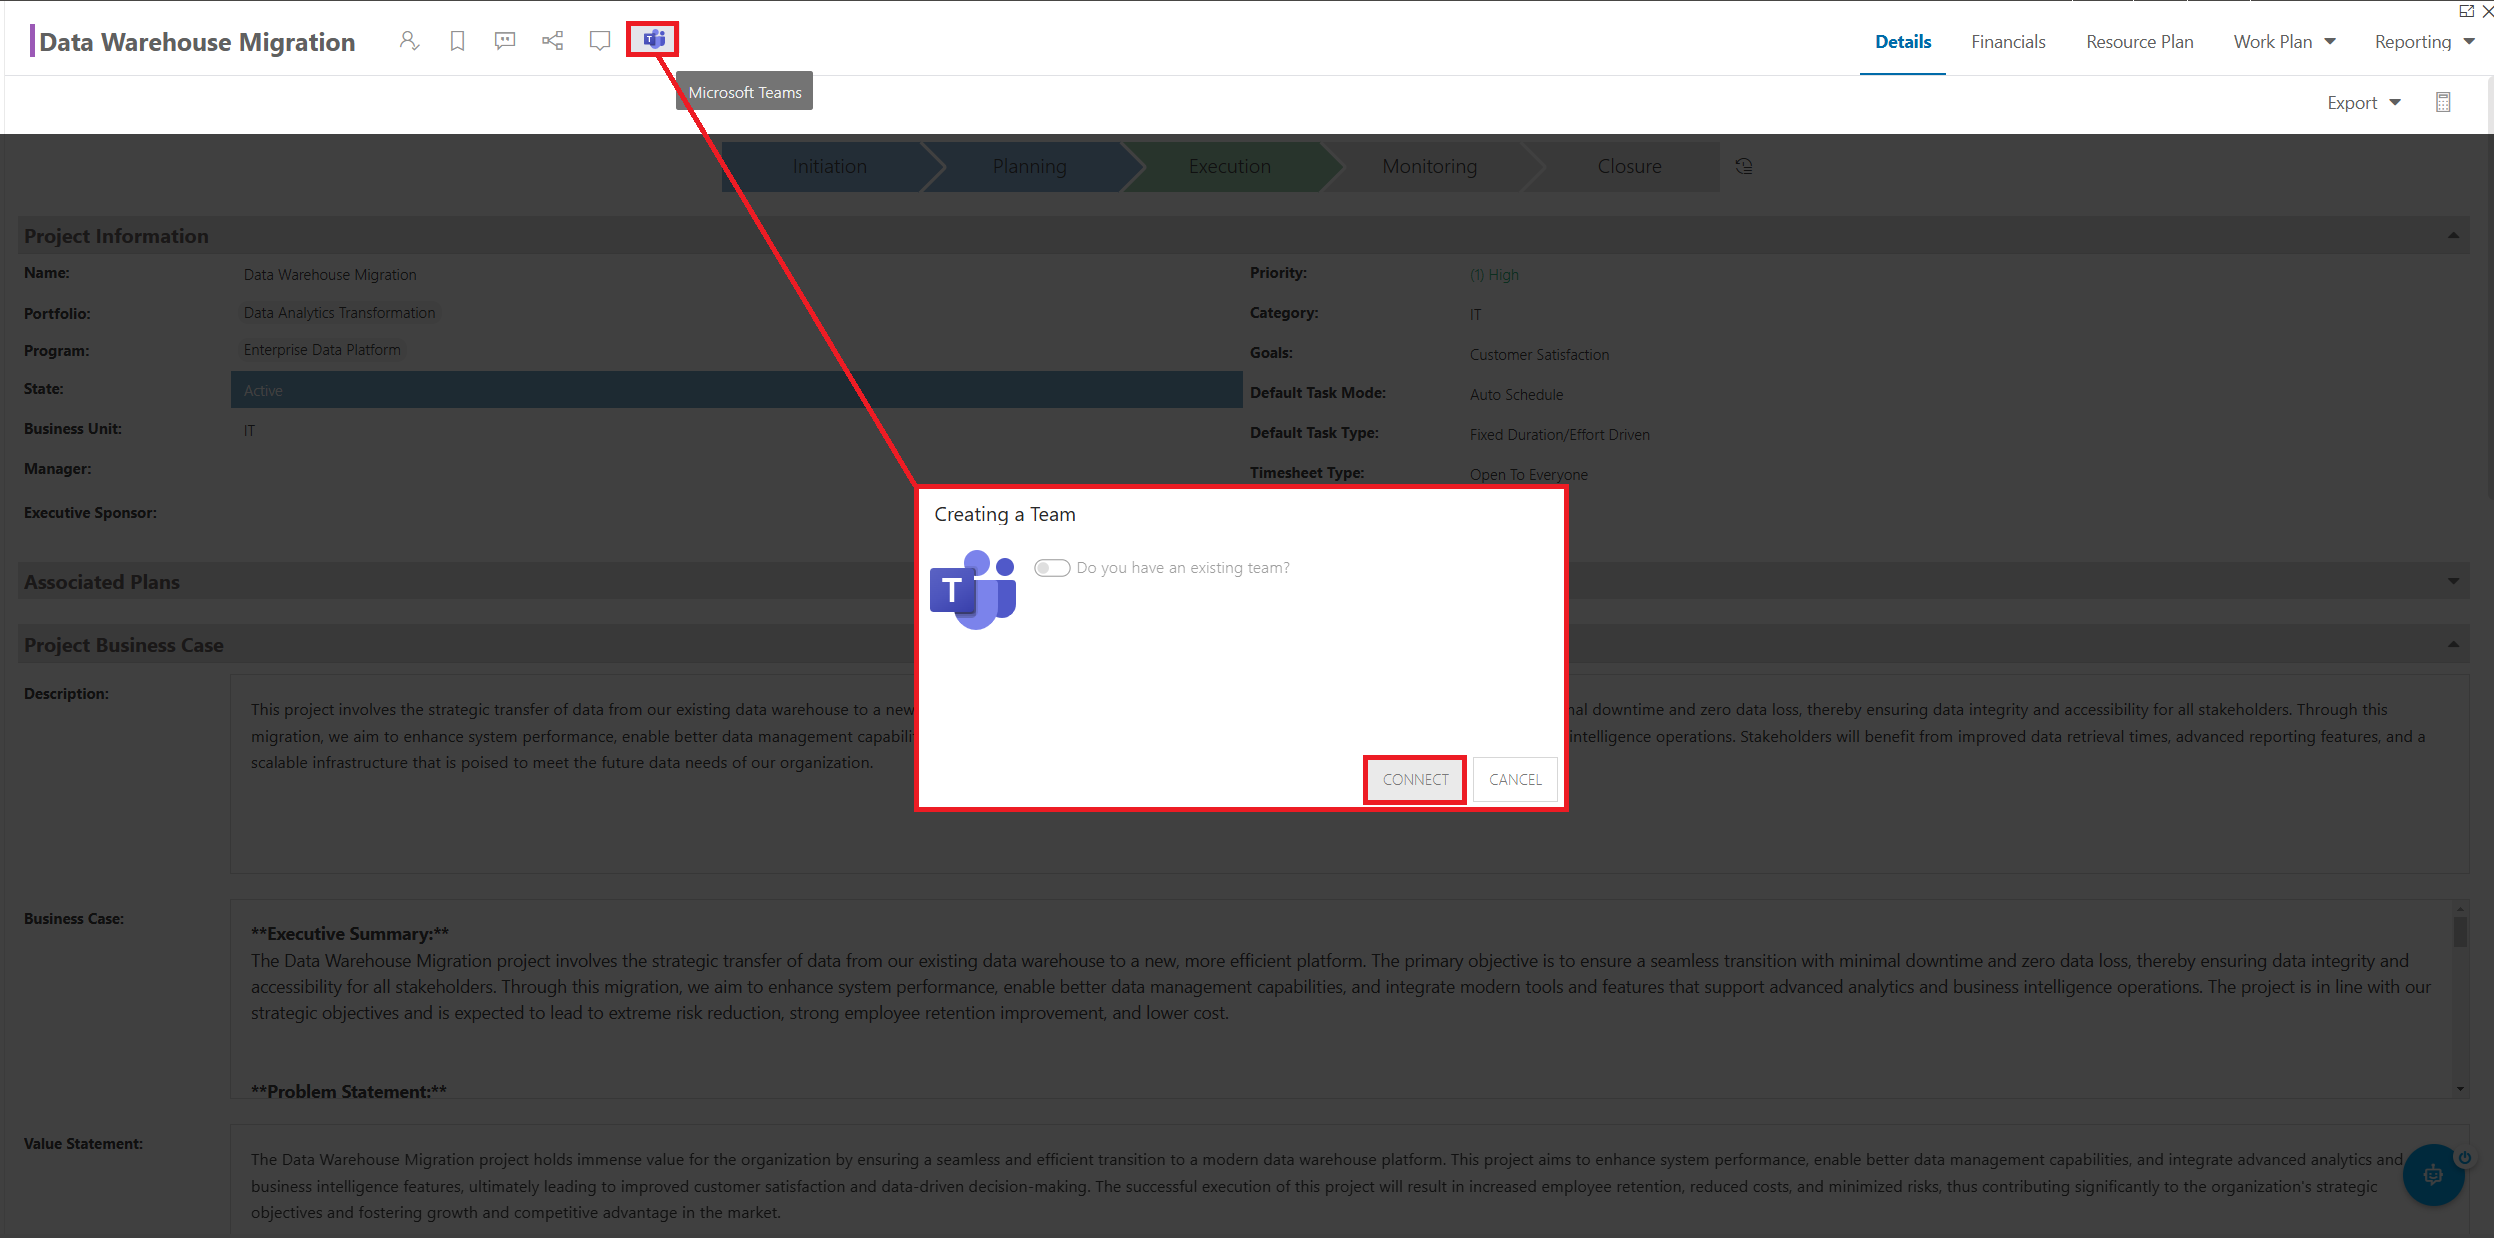Click the Data Analytics Transformation portfolio link
This screenshot has width=2494, height=1238.
(x=339, y=313)
